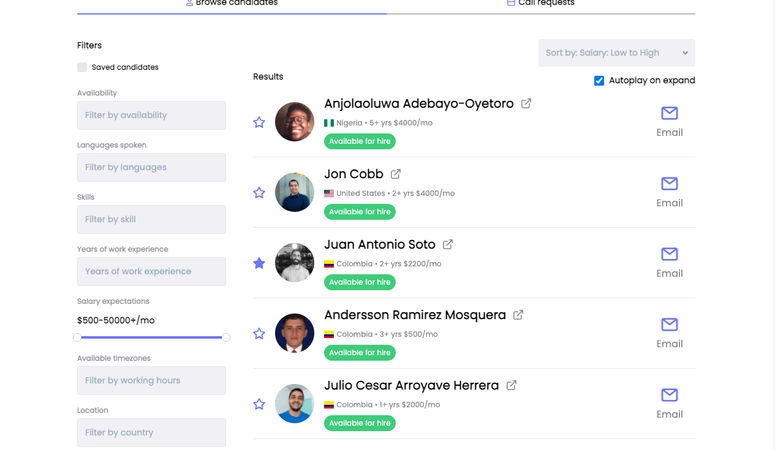Open Filter by skill dropdown

pos(151,219)
